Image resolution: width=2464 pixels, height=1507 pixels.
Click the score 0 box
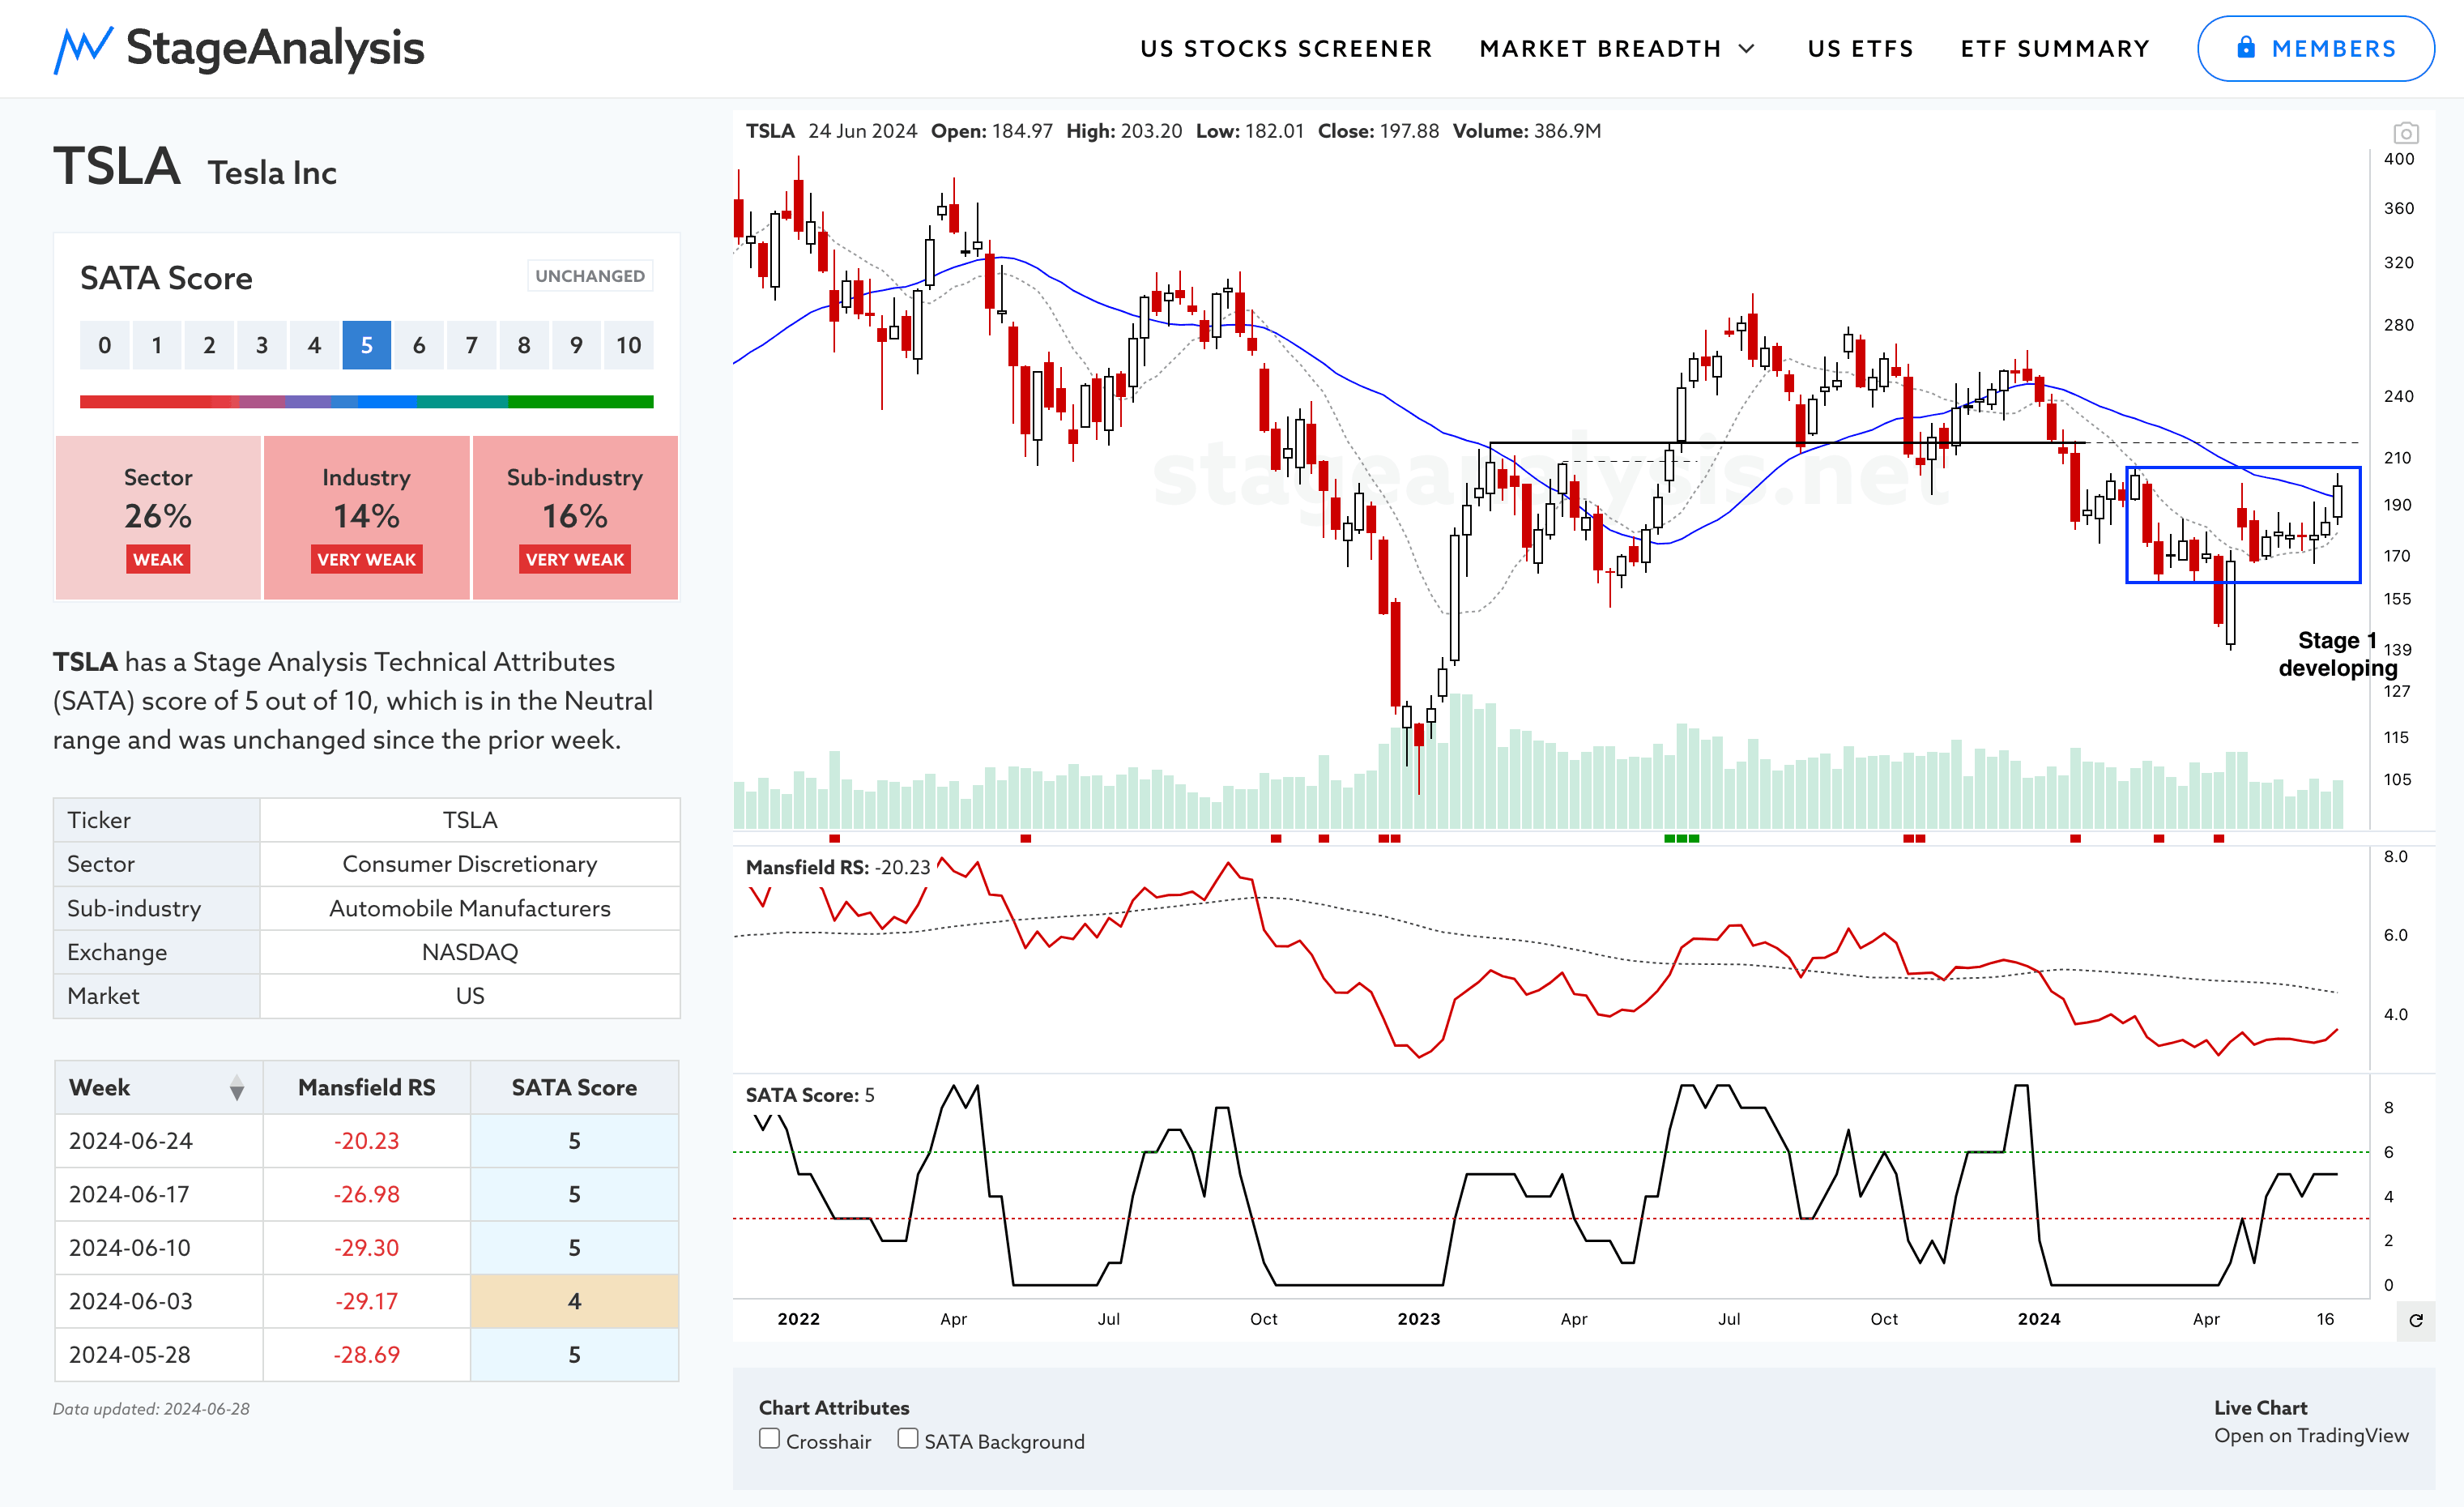click(x=104, y=345)
